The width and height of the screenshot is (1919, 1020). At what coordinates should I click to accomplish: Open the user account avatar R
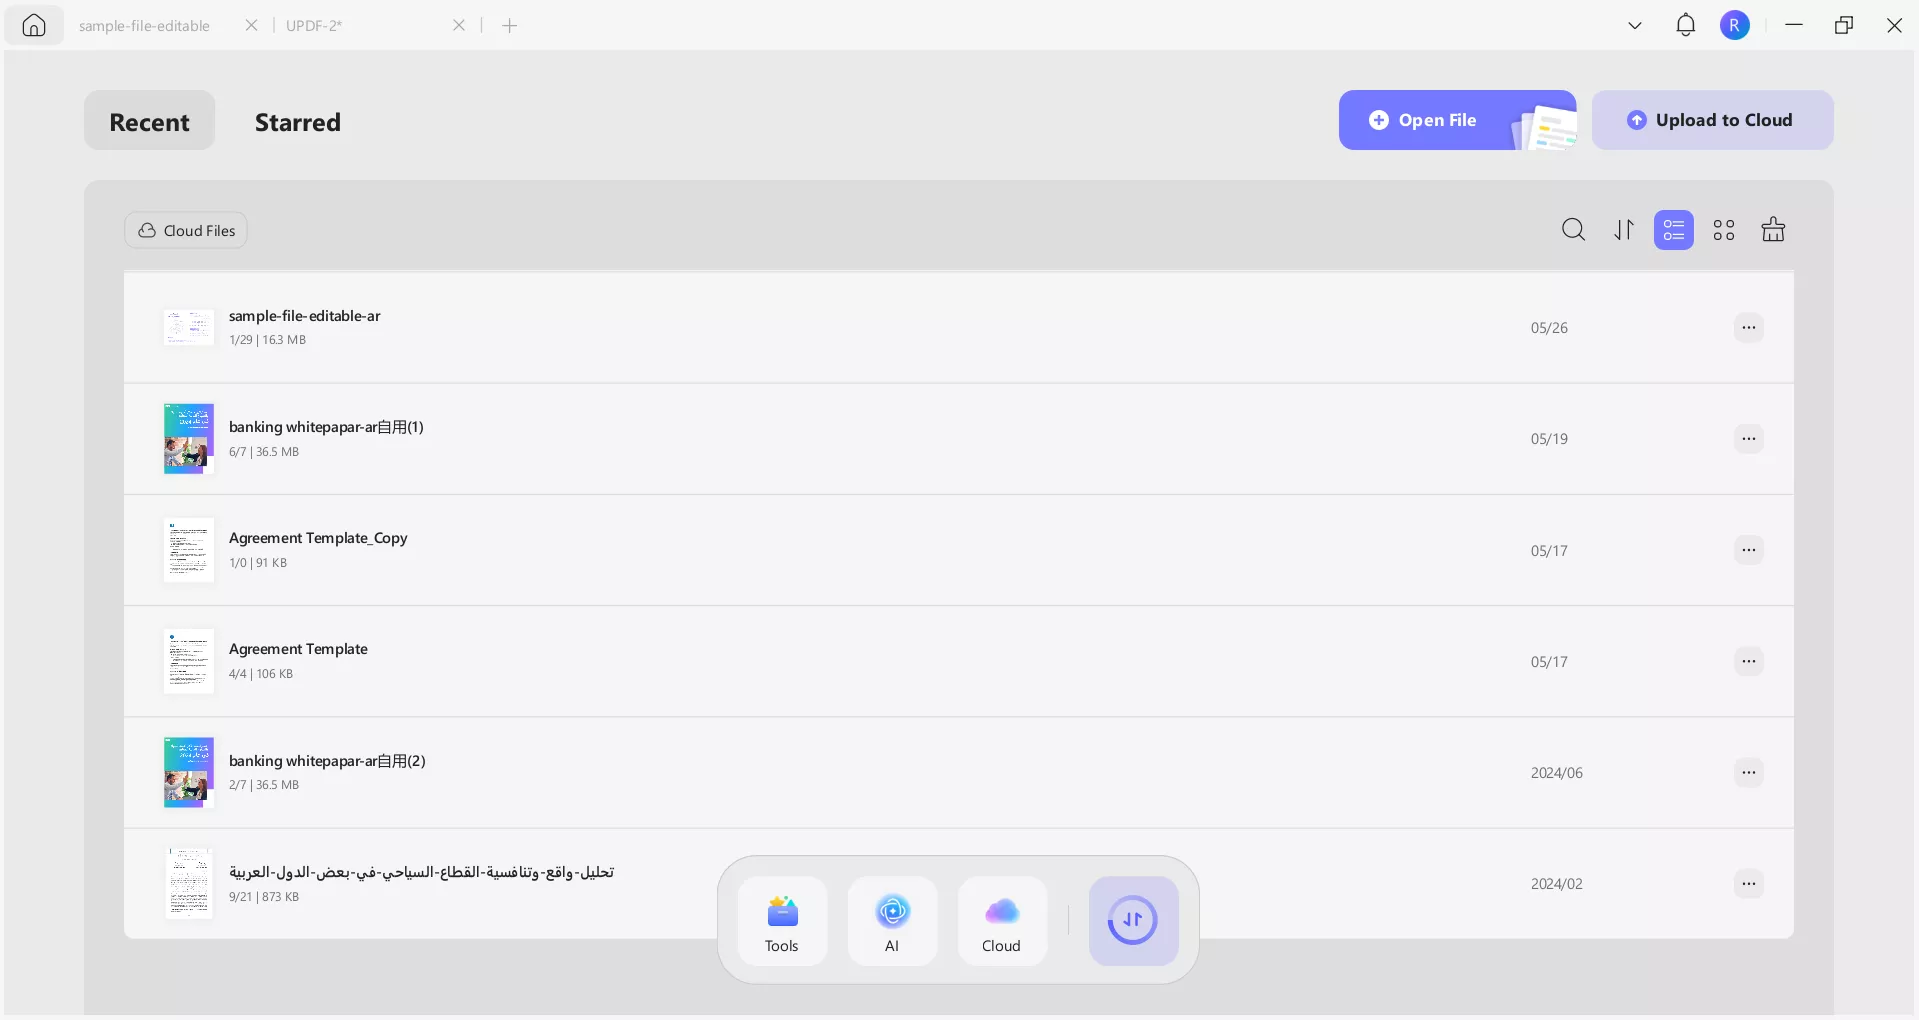[1735, 25]
